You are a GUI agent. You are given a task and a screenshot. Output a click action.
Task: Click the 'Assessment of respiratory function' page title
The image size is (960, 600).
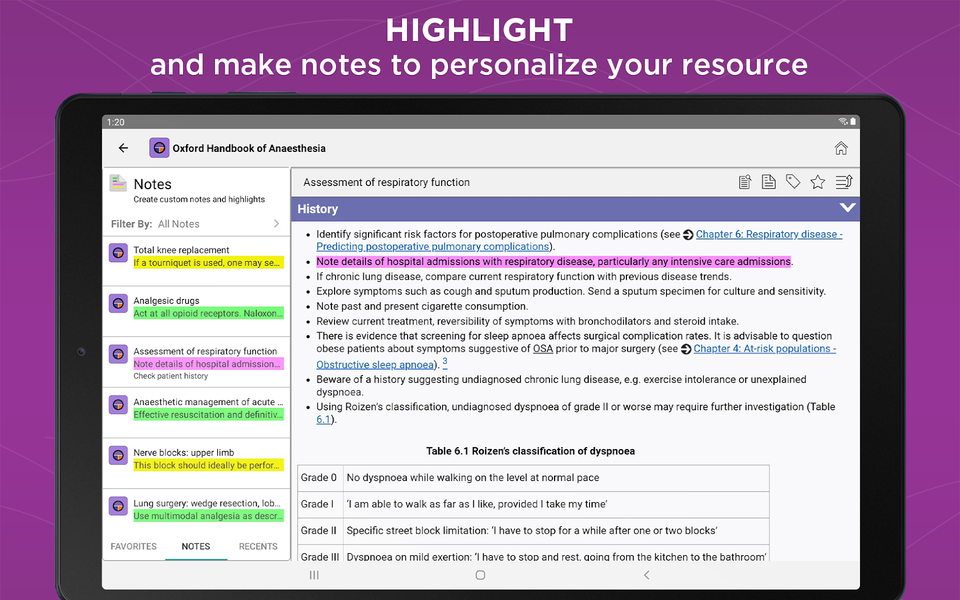pyautogui.click(x=386, y=182)
